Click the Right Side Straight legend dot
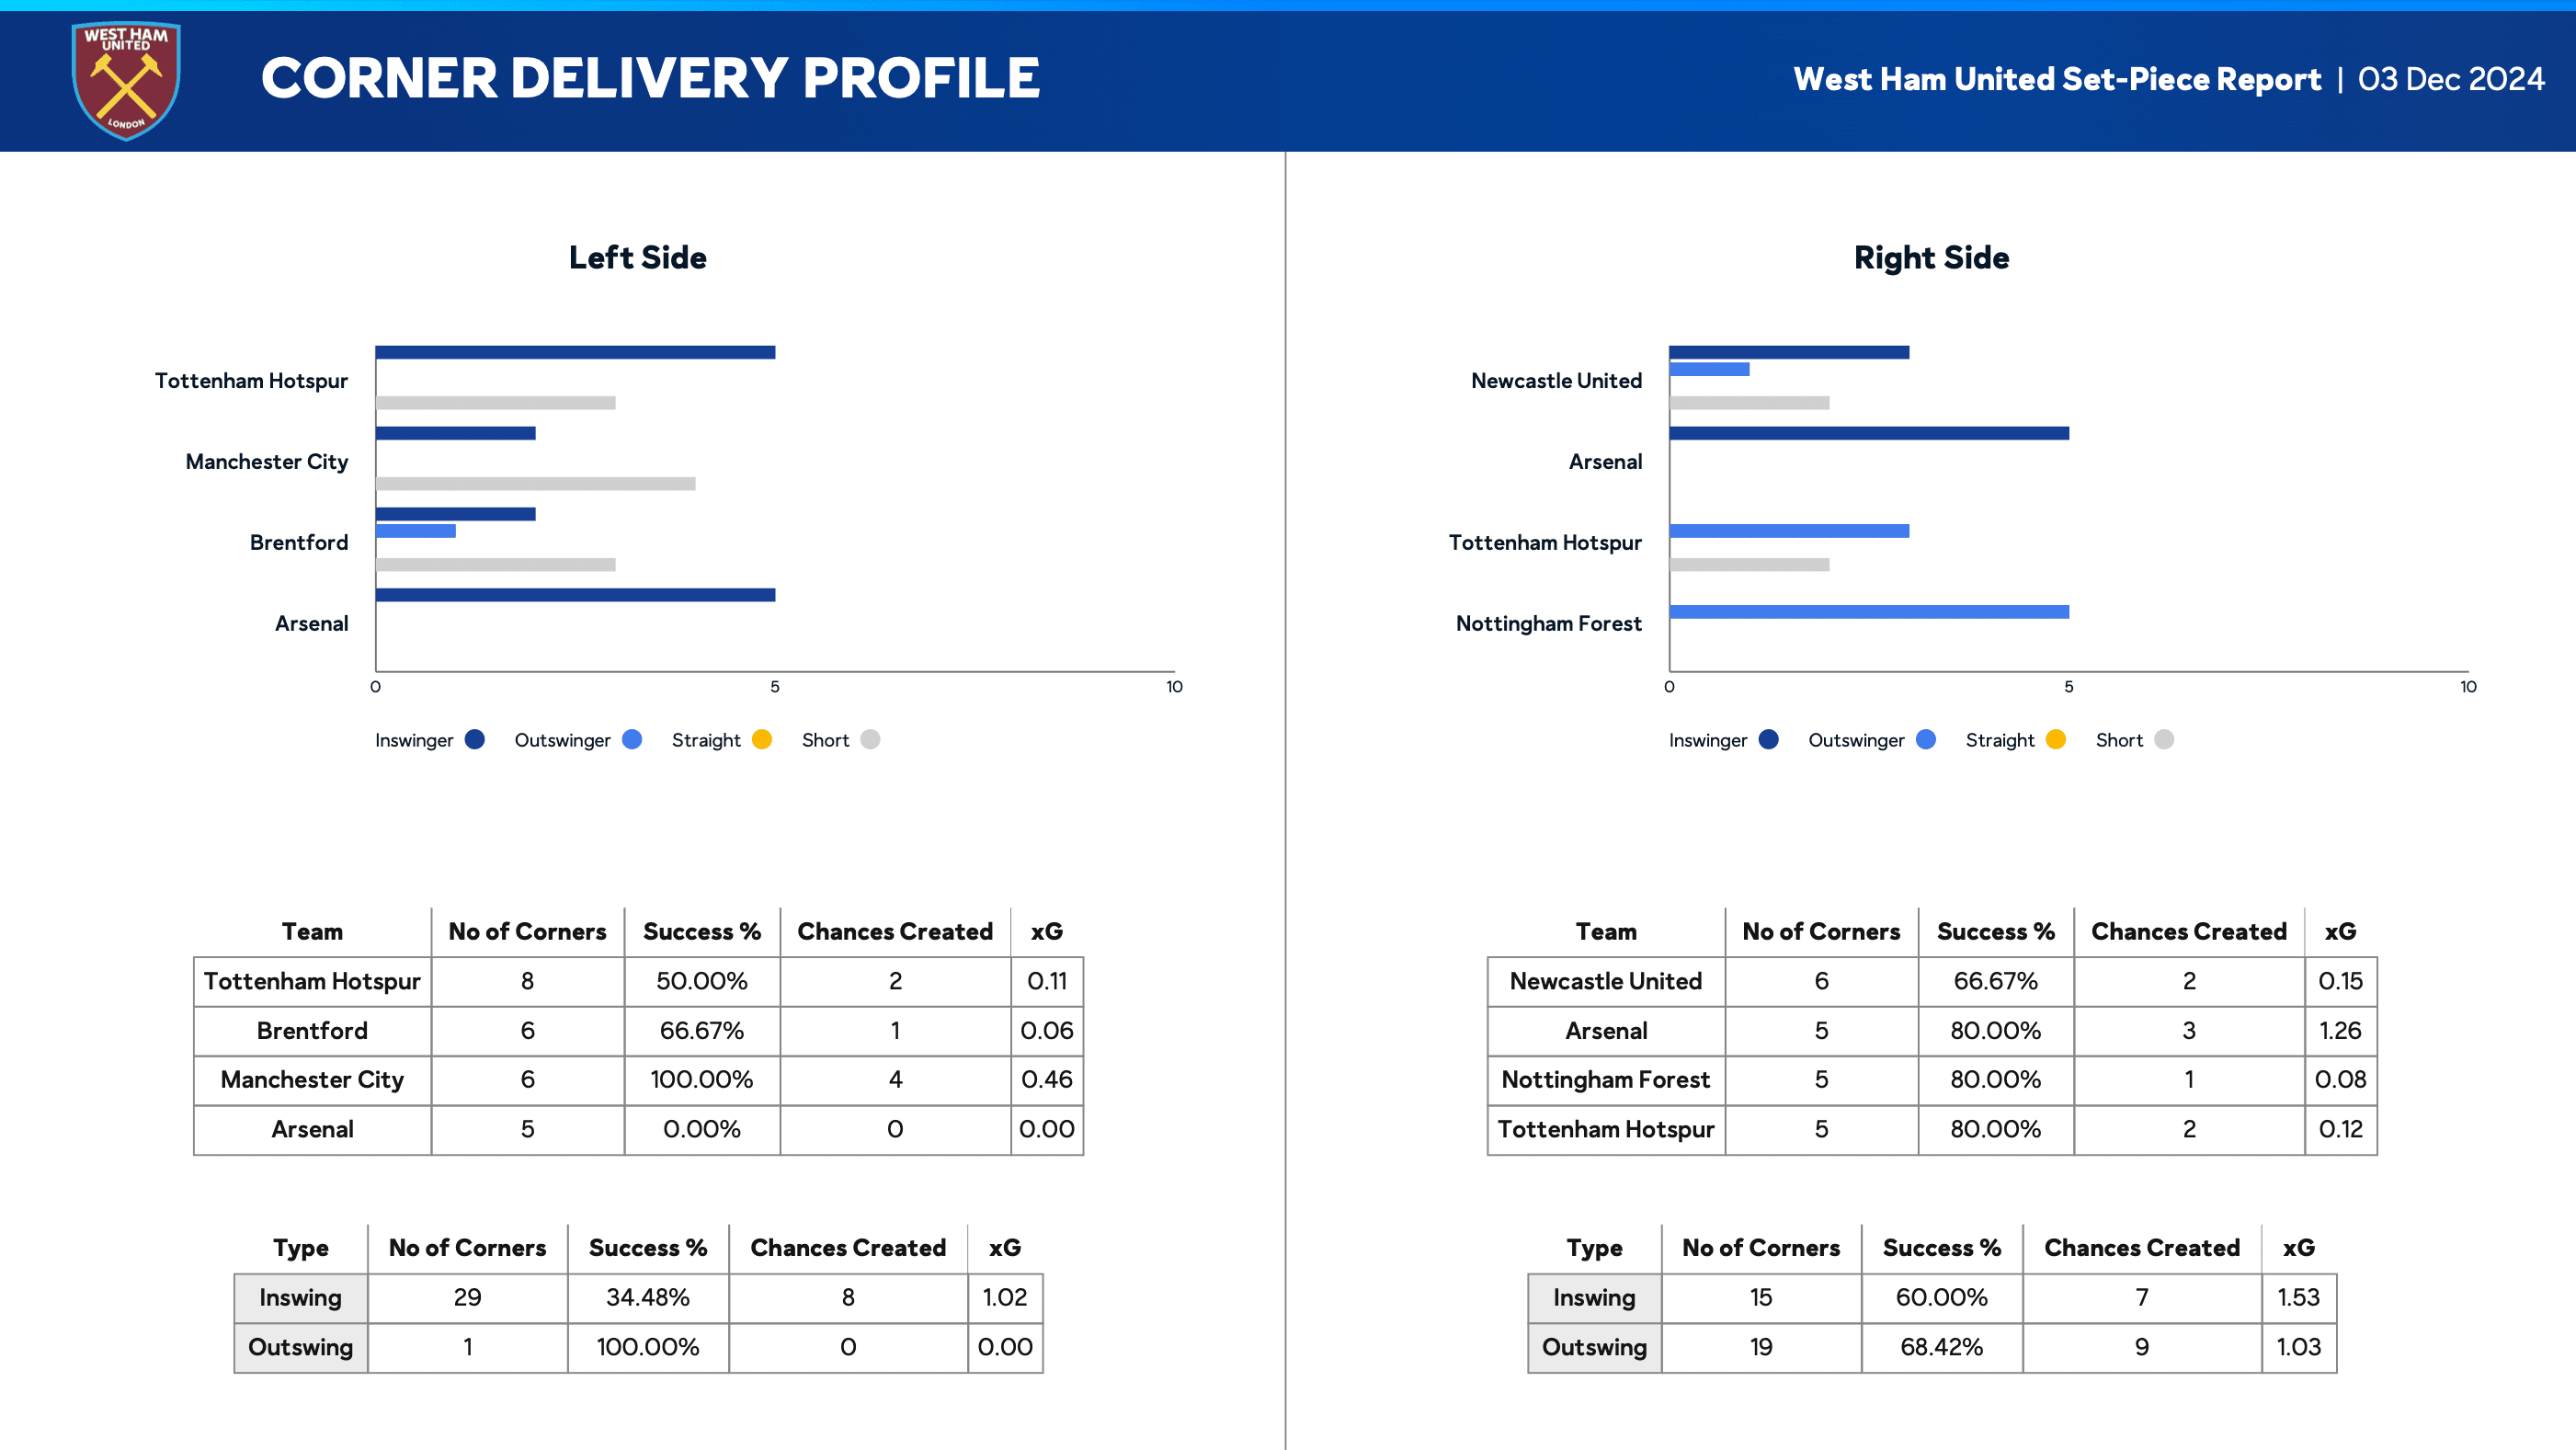Image resolution: width=2576 pixels, height=1450 pixels. coord(2056,739)
